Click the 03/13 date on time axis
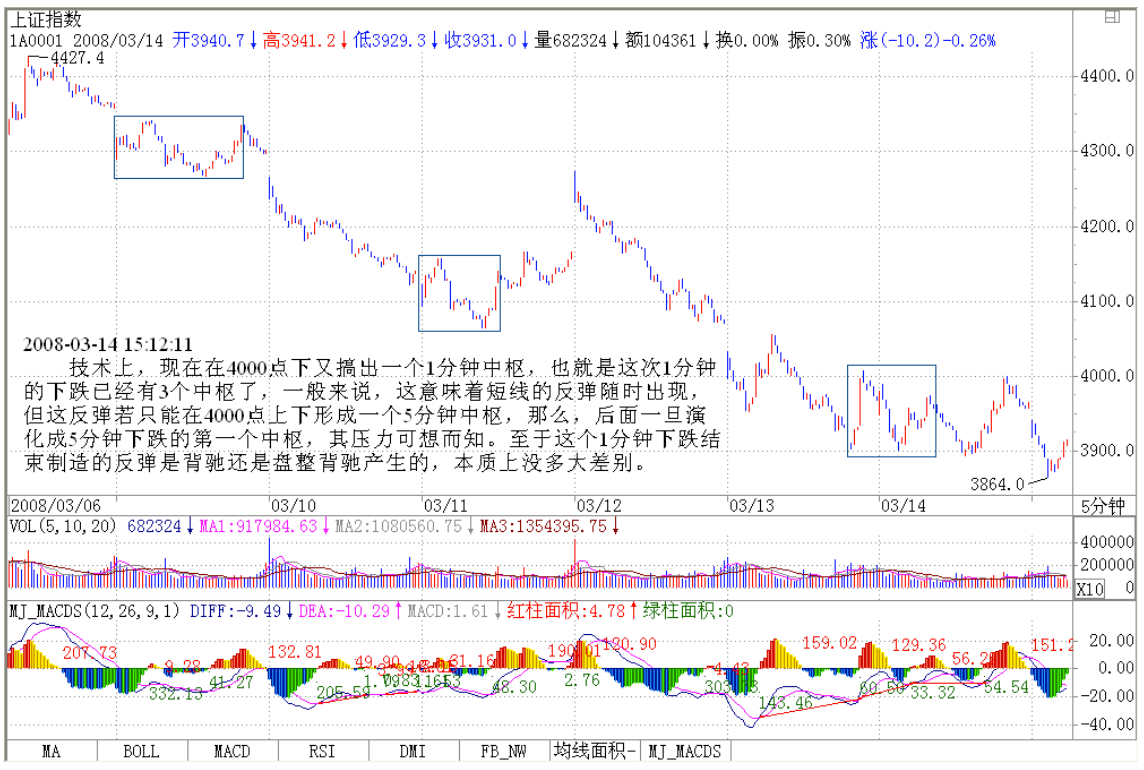The height and width of the screenshot is (770, 1144). pos(751,506)
